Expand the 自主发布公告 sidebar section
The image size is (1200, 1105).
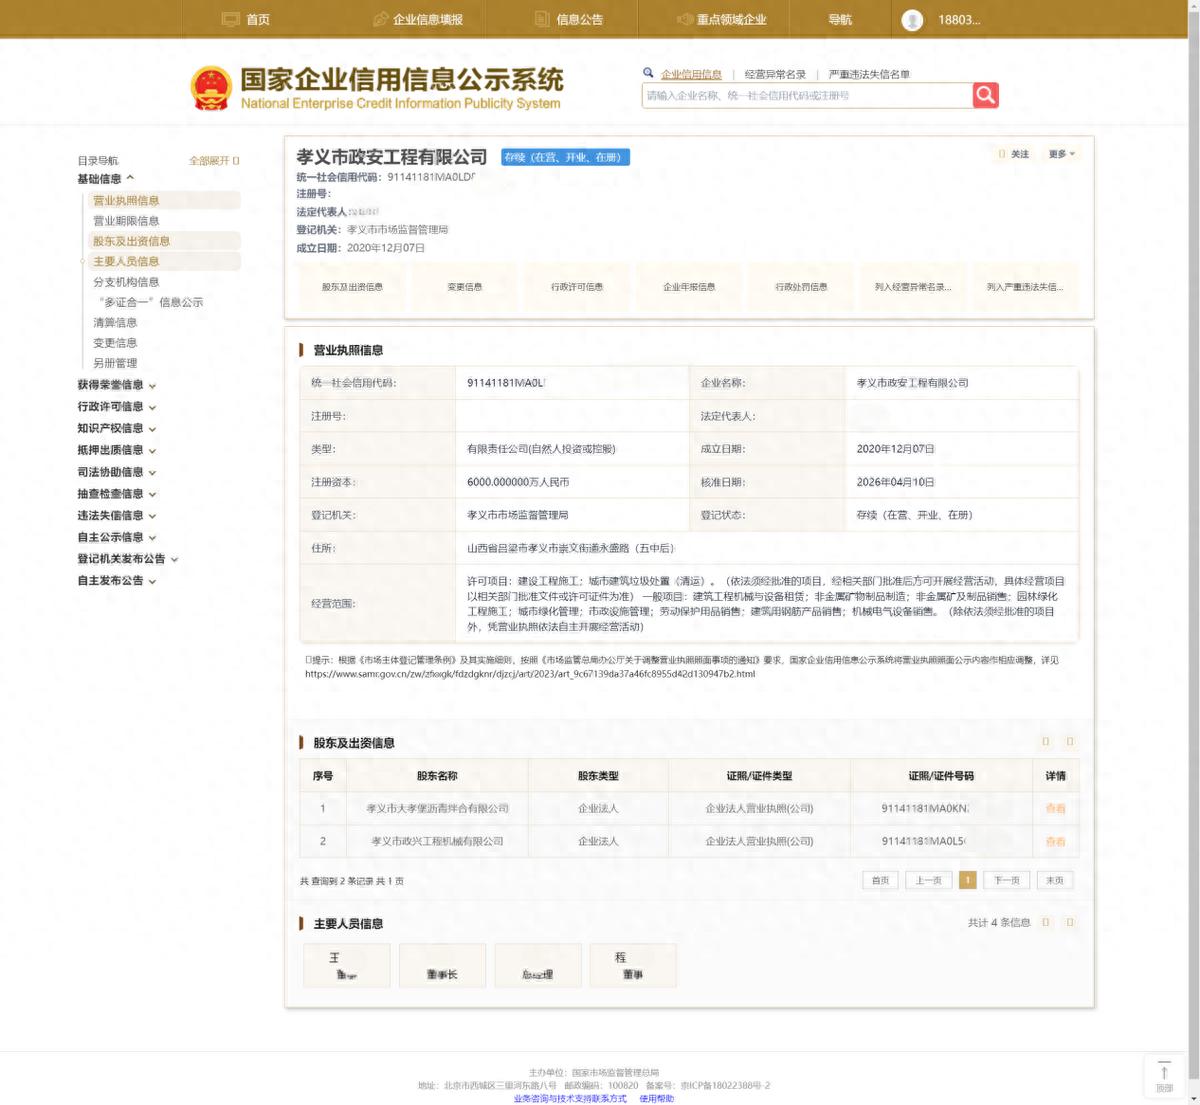[x=116, y=580]
